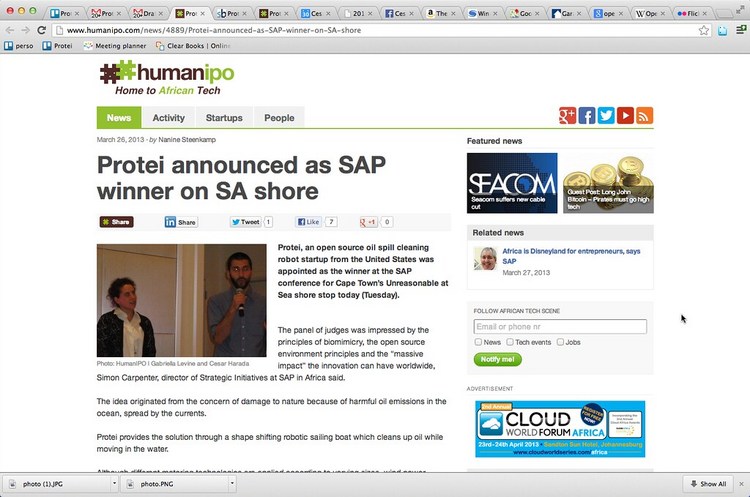Expand photo.PNG download menu arrow
The height and width of the screenshot is (497, 750).
[232, 484]
